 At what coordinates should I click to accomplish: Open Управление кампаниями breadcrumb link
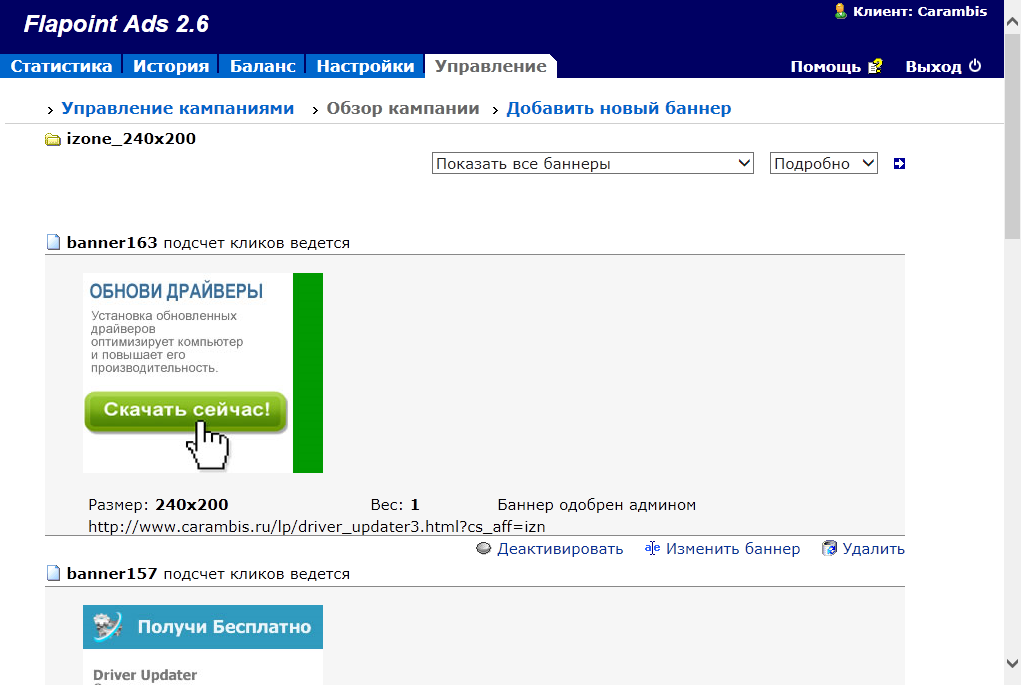coord(178,108)
